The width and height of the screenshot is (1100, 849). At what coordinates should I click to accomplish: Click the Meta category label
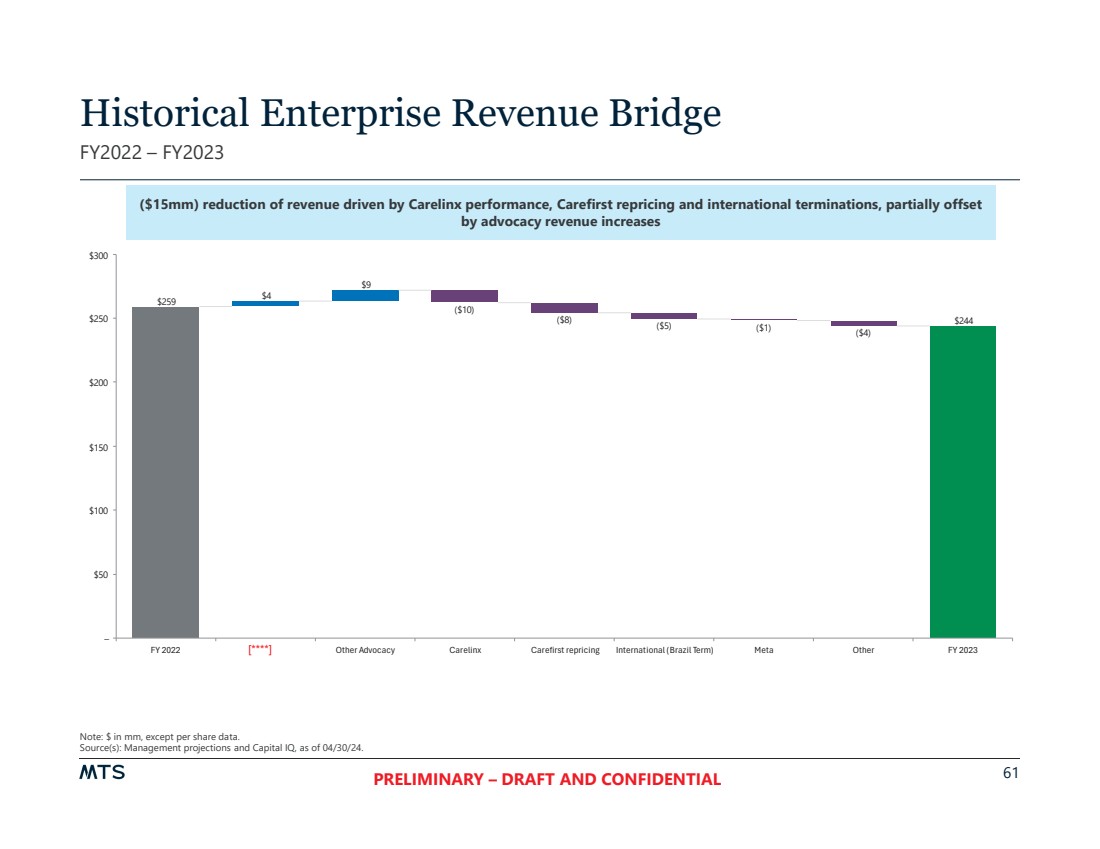coord(763,650)
